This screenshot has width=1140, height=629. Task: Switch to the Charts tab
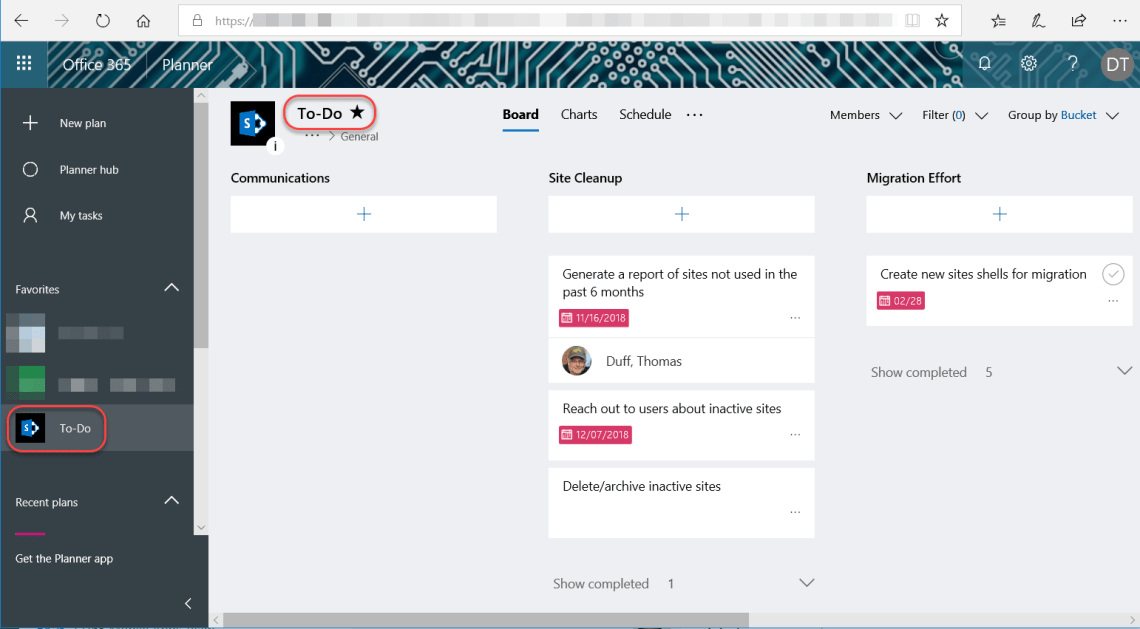point(579,114)
